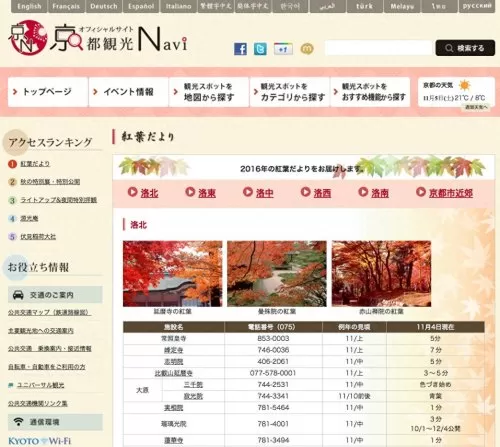Open 三千院 table link
Image resolution: width=500 pixels, height=447 pixels.
point(193,385)
